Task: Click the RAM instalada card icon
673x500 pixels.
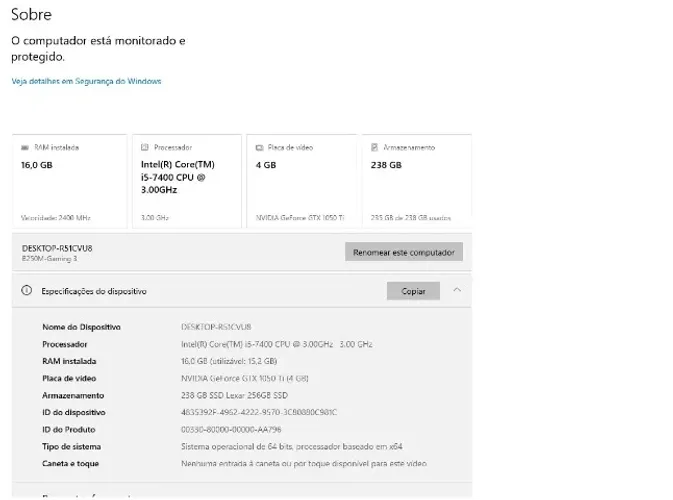Action: click(25, 148)
